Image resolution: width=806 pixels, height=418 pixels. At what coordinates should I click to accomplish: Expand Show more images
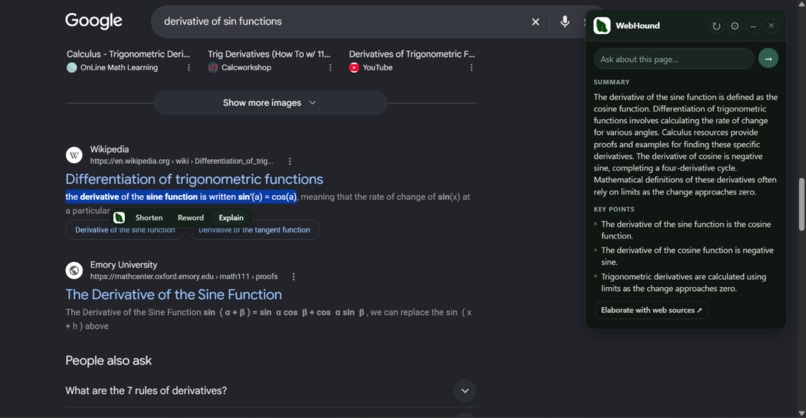click(x=270, y=103)
